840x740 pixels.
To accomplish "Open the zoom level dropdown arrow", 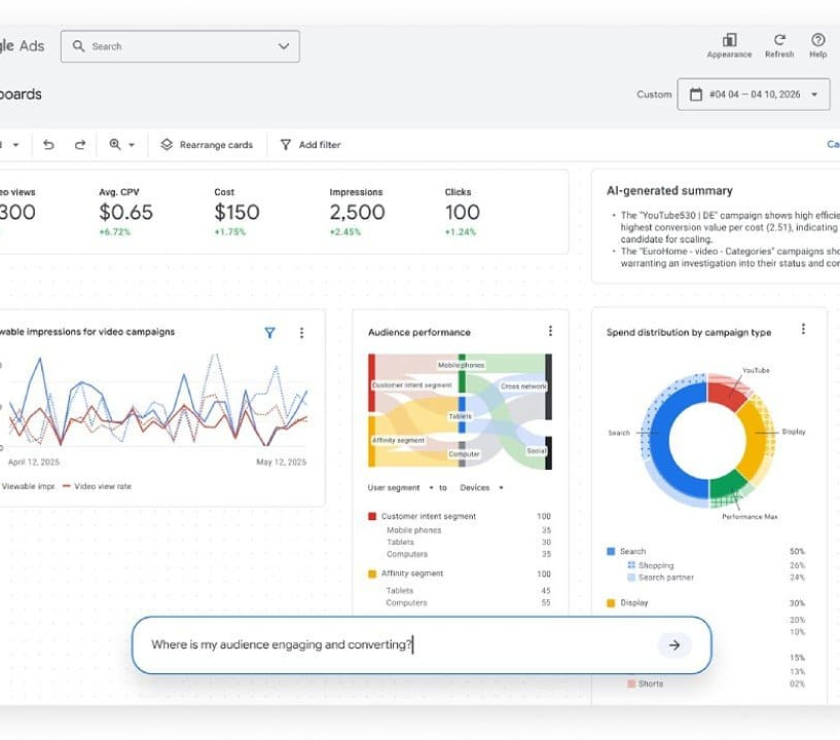I will click(x=131, y=145).
